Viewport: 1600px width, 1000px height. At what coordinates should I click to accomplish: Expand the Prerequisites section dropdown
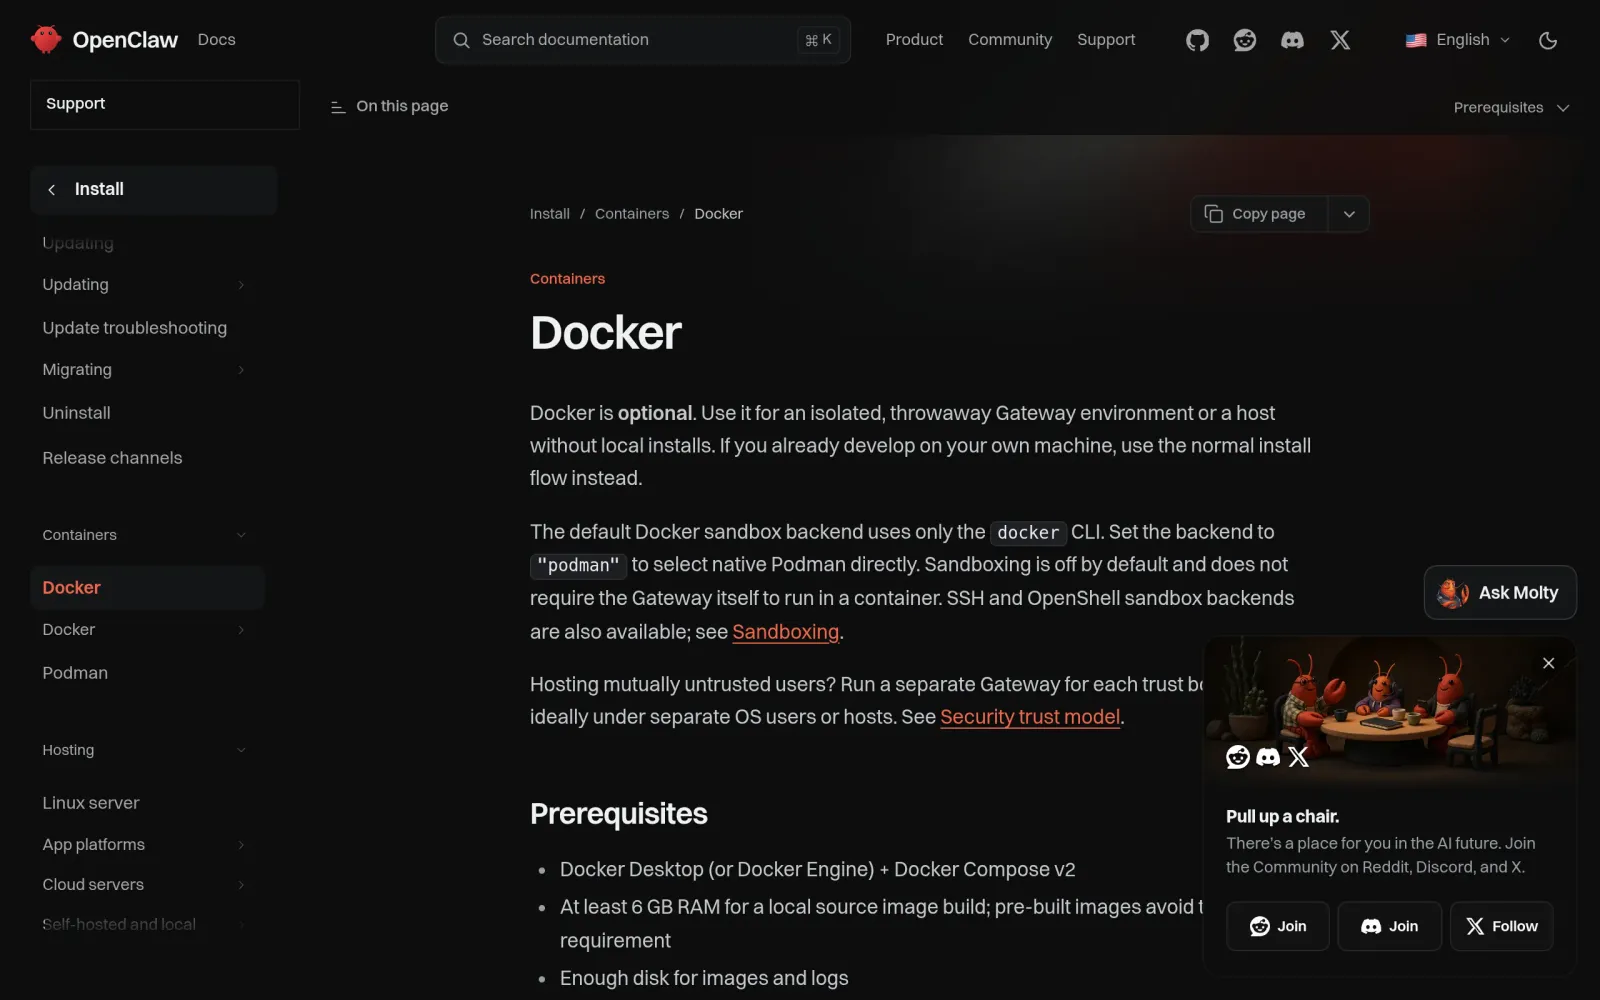click(1511, 108)
